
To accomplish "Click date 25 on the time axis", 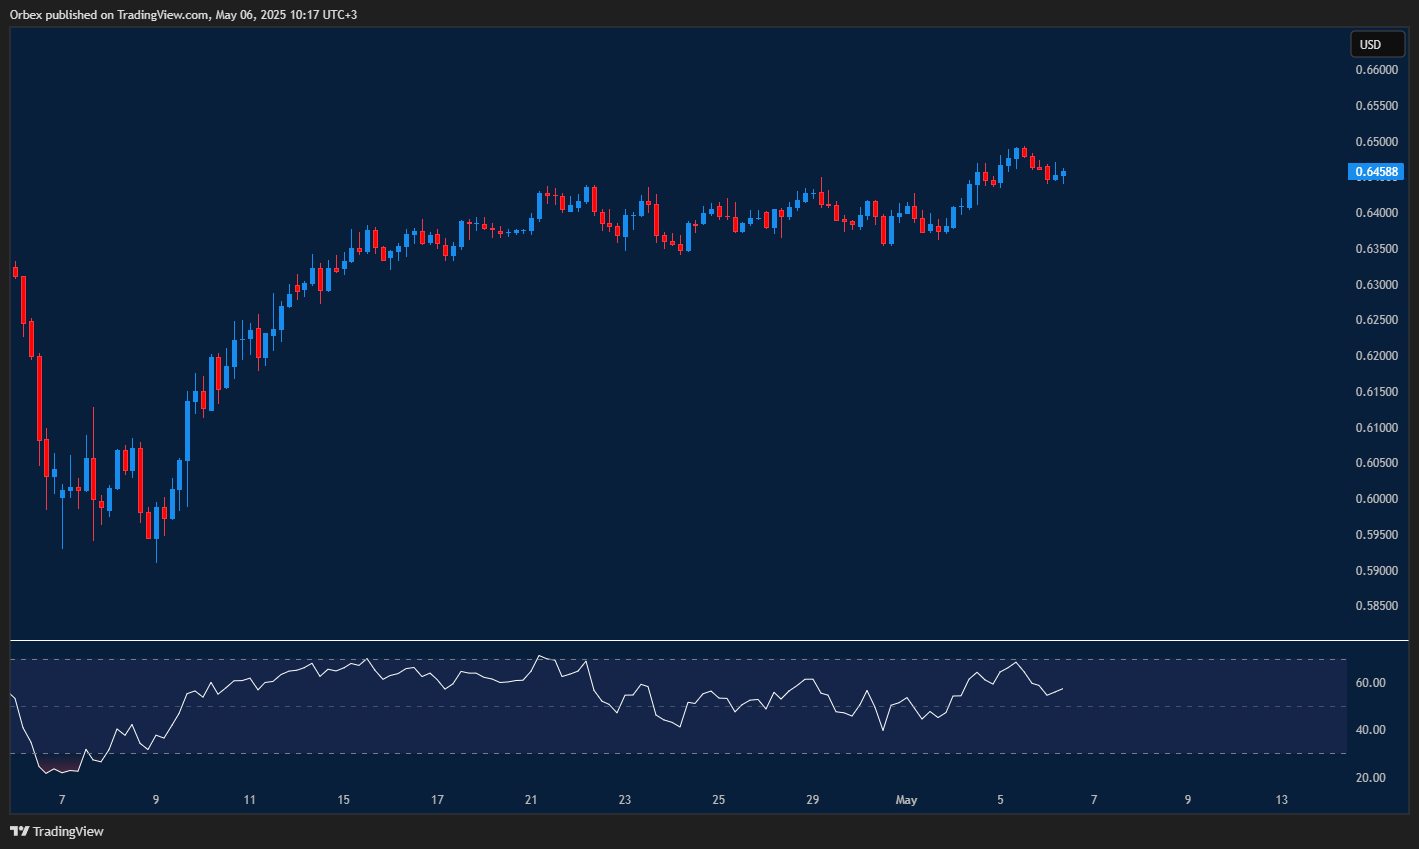I will click(718, 800).
